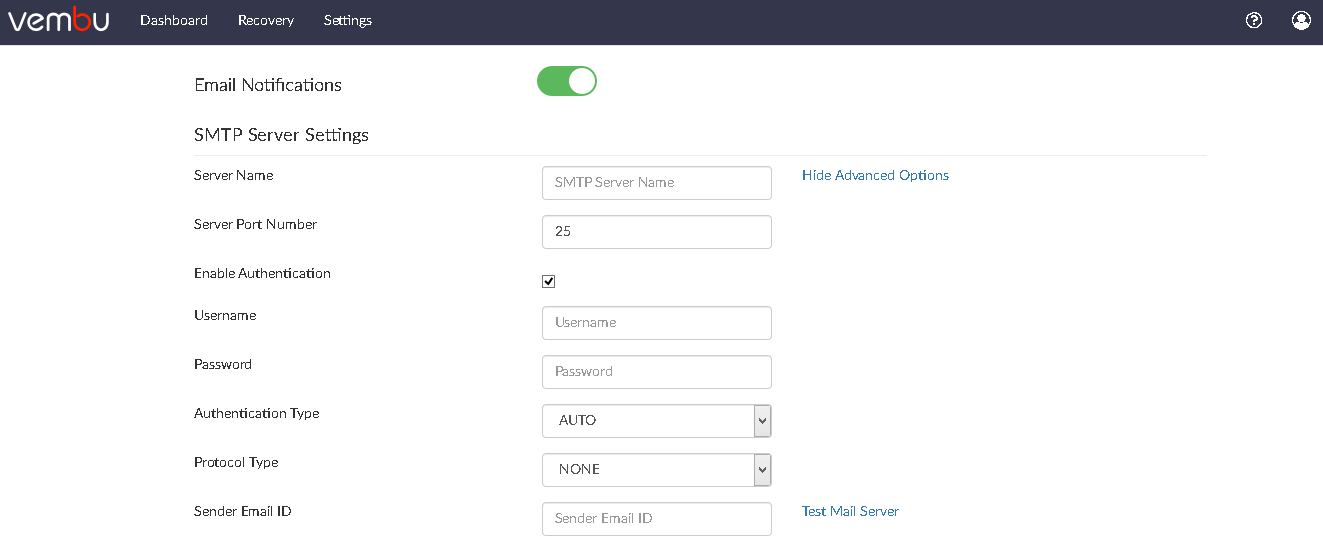This screenshot has height=546, width=1323.
Task: Select the Username input field
Action: point(657,323)
